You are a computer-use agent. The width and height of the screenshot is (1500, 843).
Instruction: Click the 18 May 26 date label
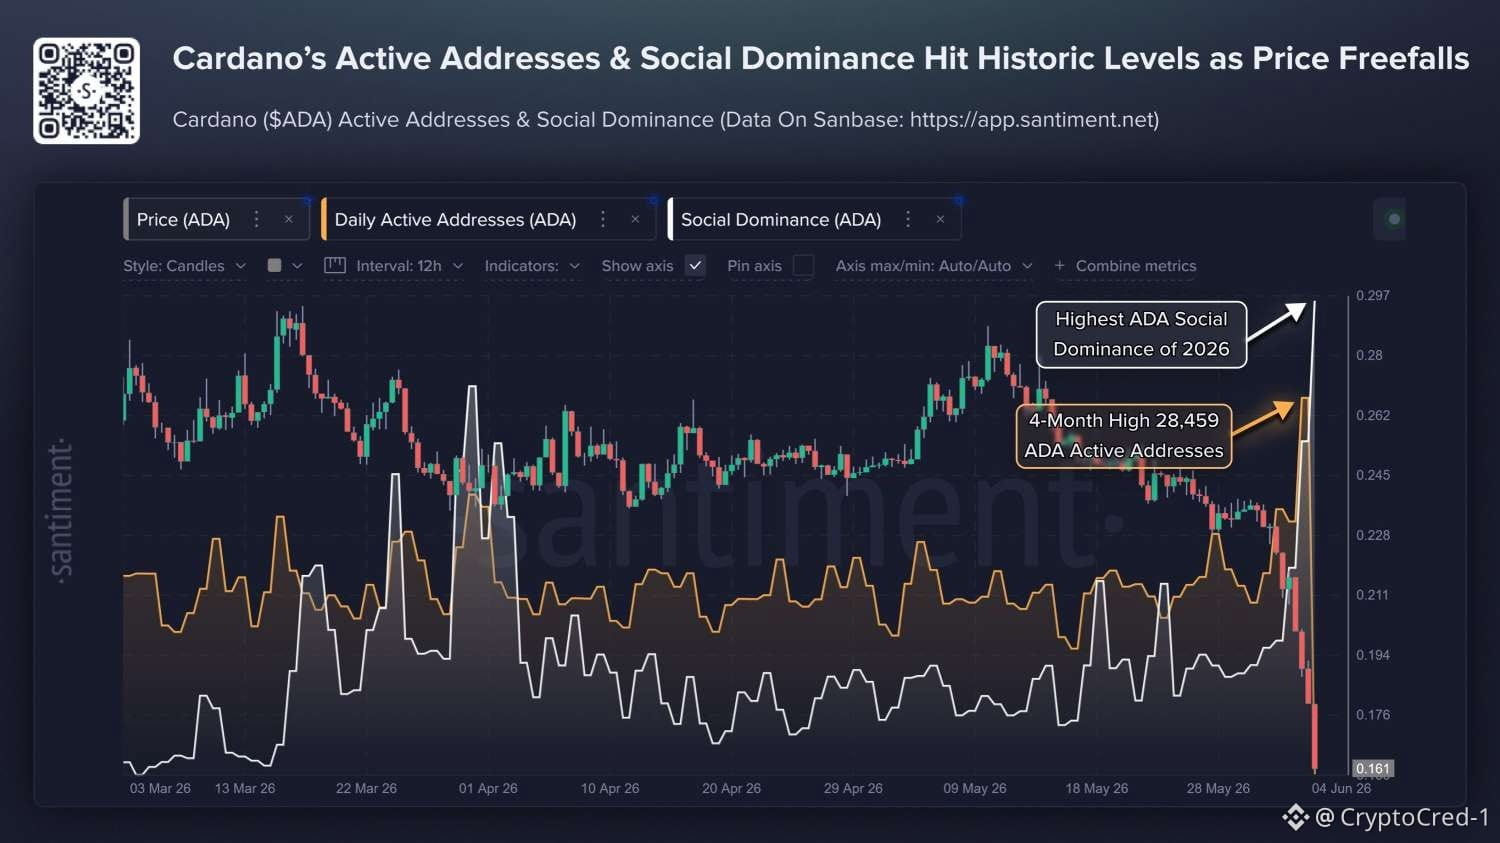pyautogui.click(x=1097, y=788)
